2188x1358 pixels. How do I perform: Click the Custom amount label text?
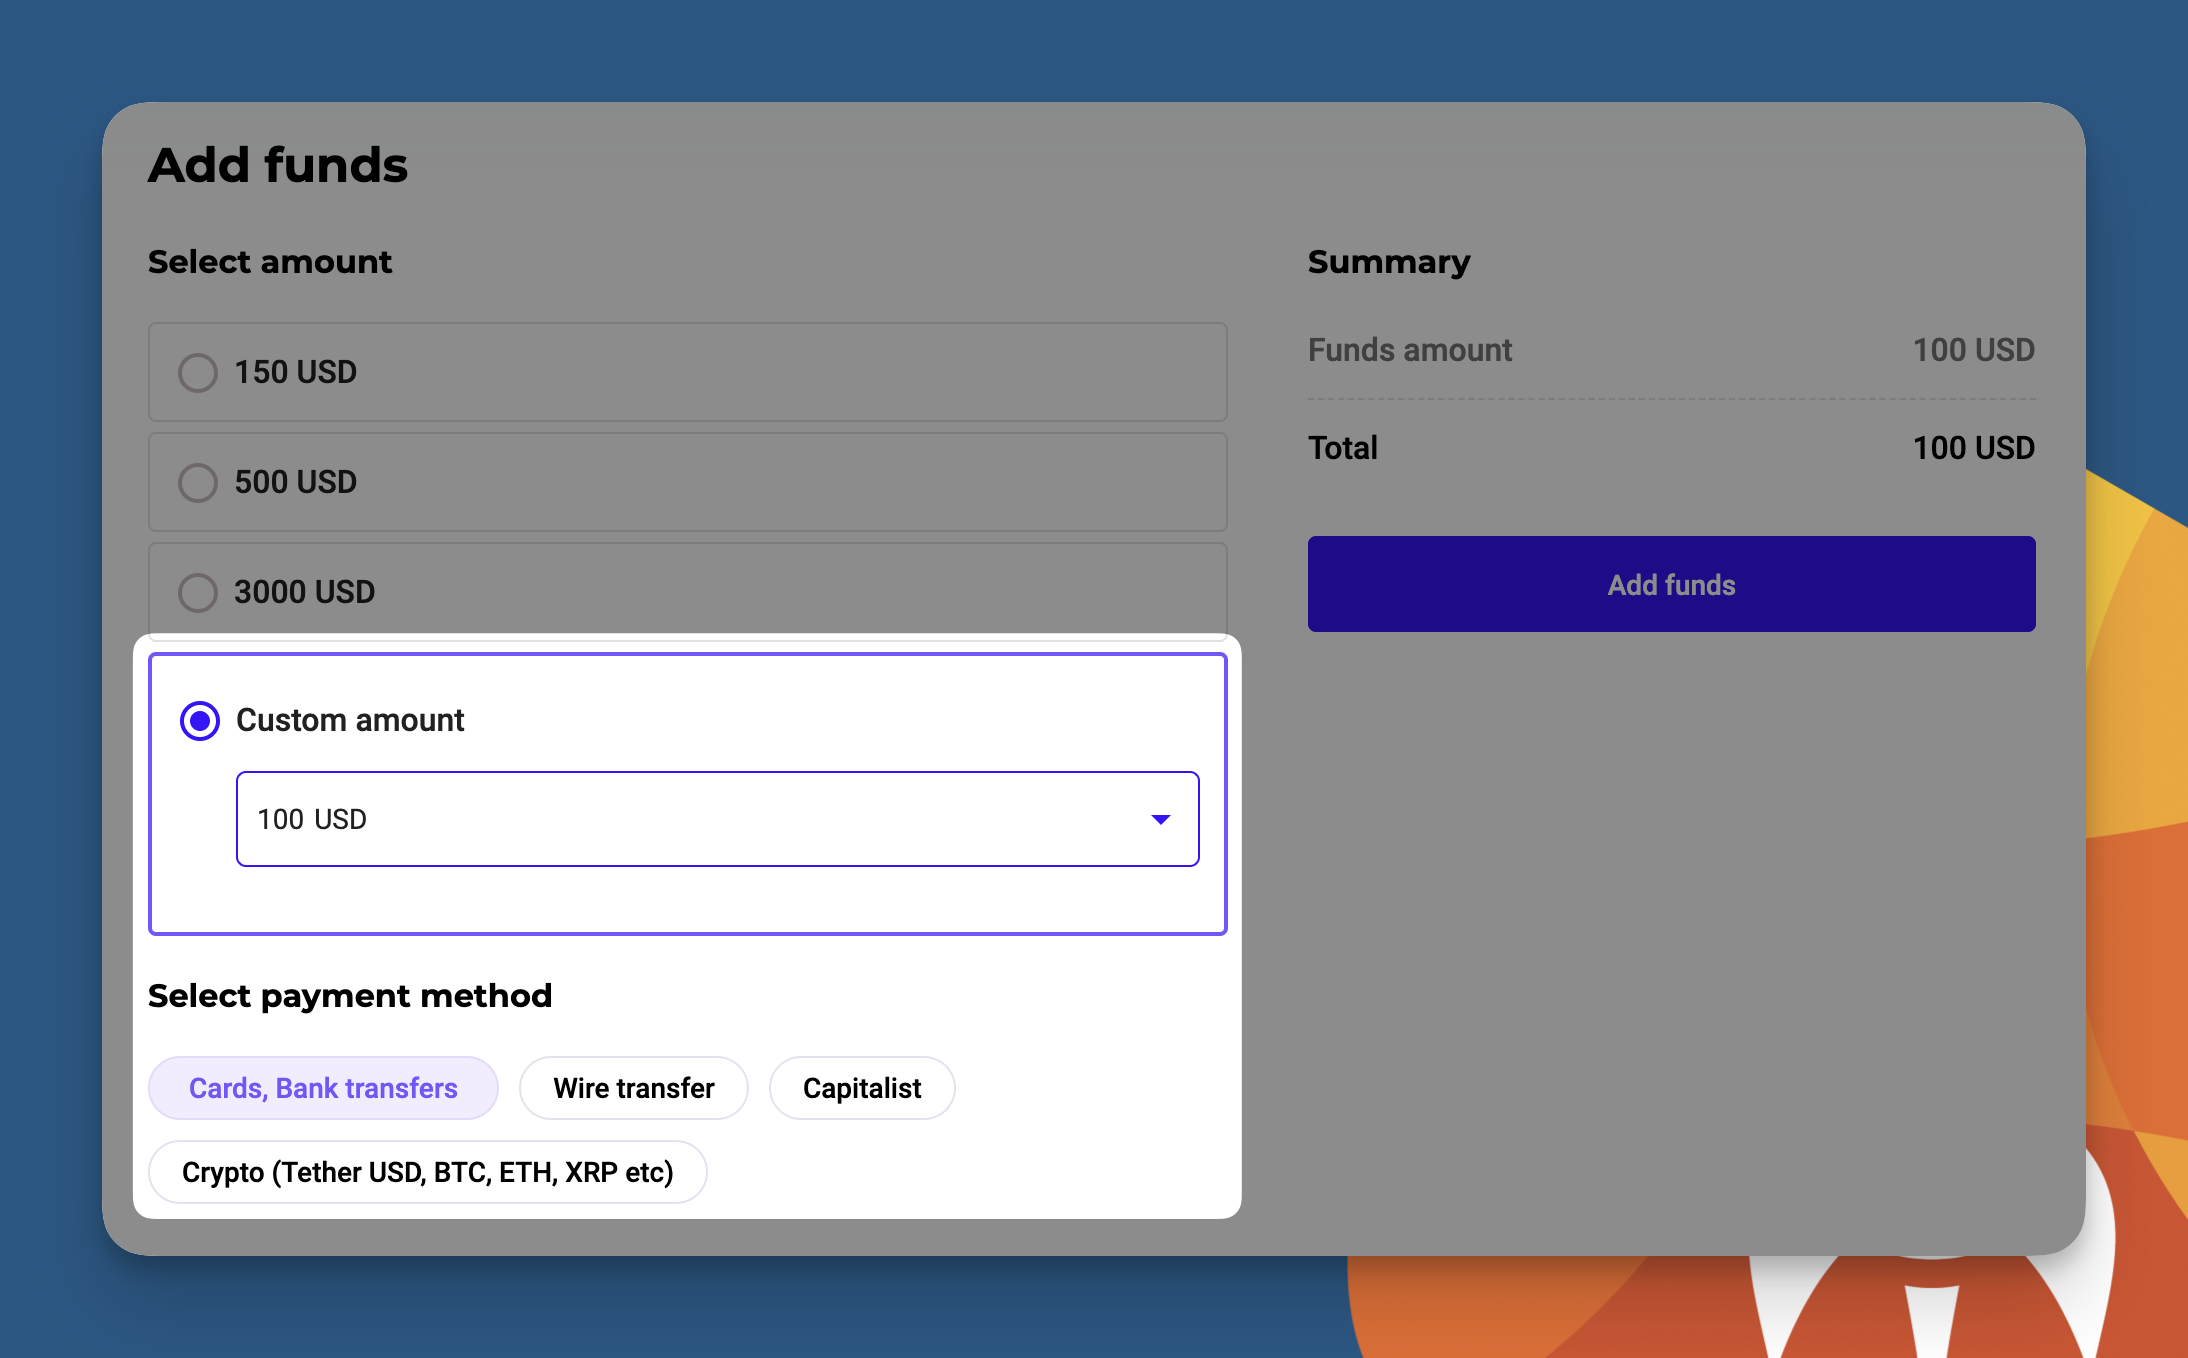350,720
